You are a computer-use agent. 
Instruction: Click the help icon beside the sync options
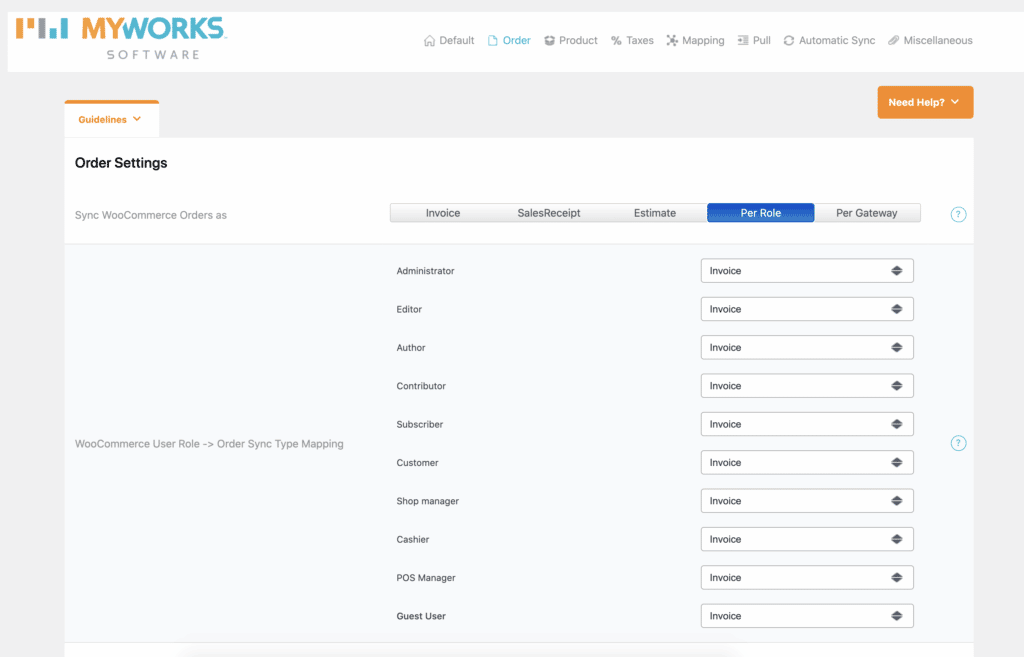(957, 214)
